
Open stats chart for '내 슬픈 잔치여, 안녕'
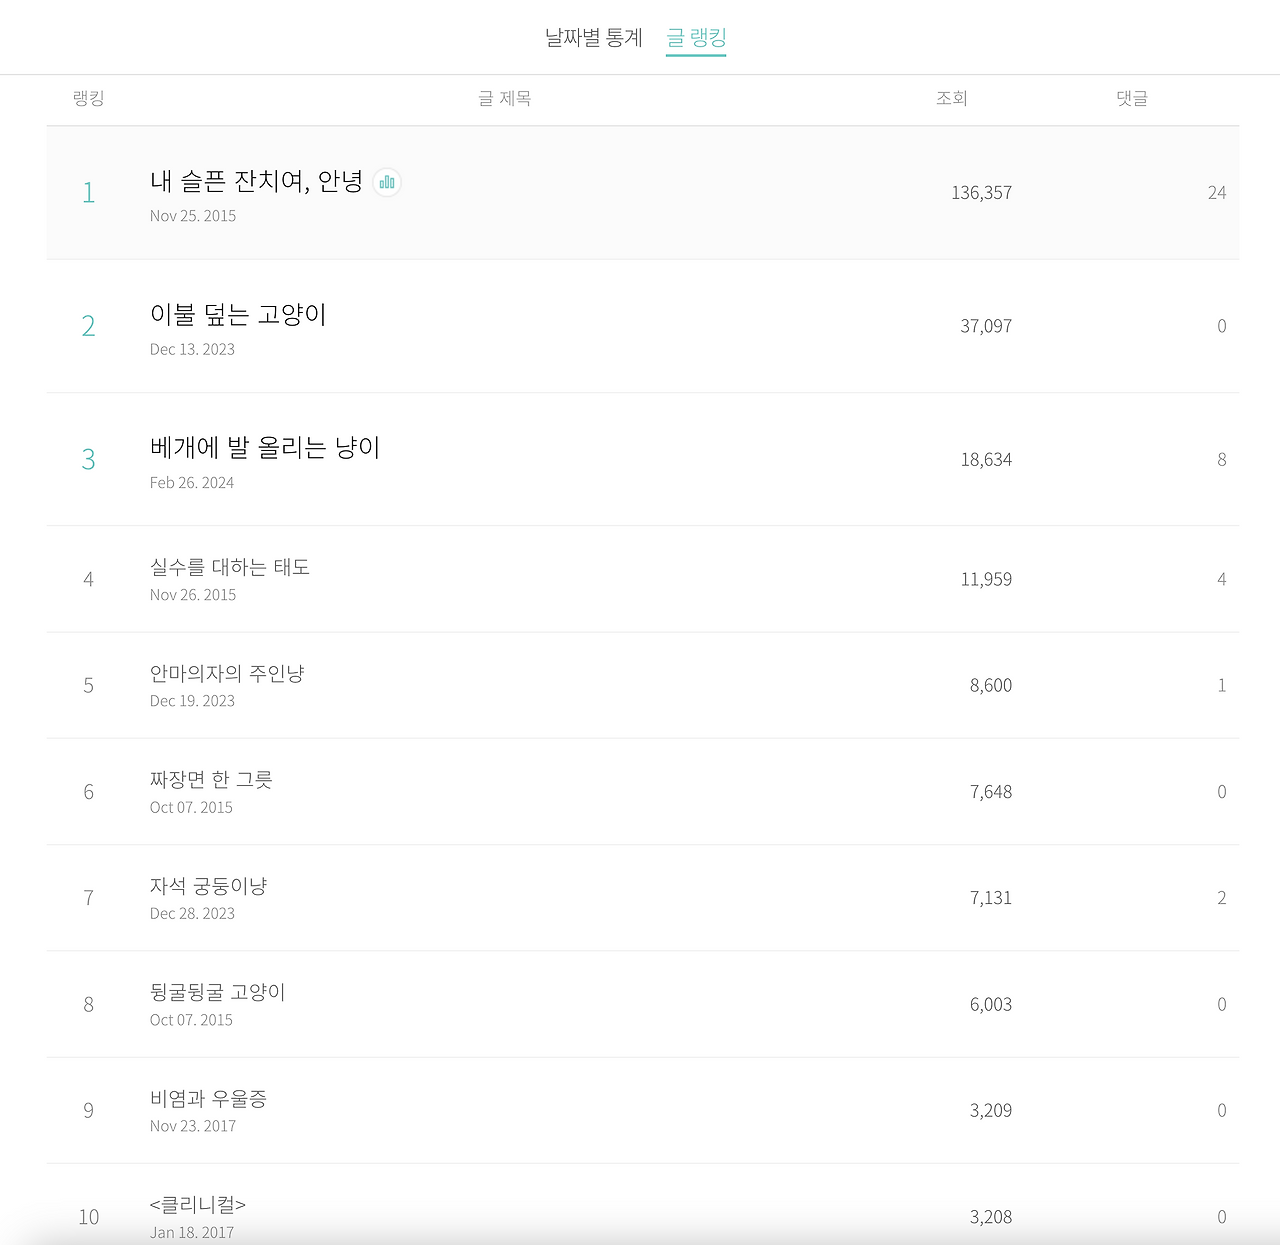[388, 182]
